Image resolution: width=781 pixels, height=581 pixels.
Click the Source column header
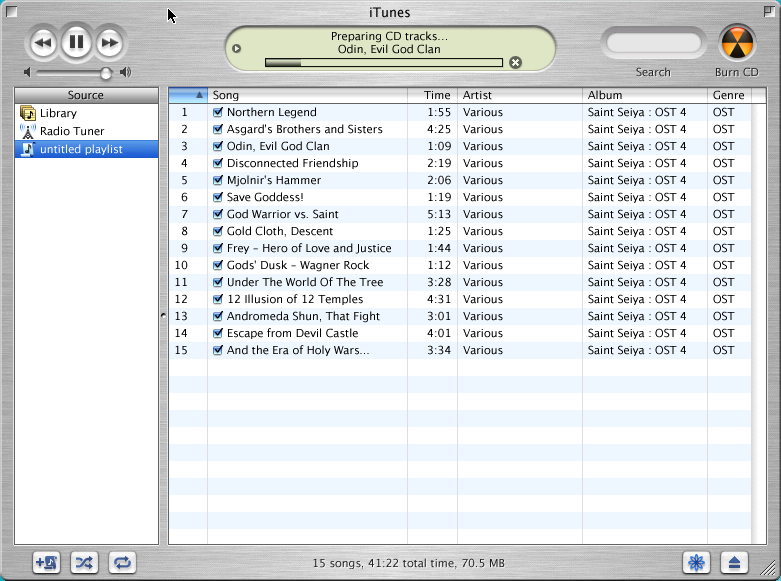(86, 95)
